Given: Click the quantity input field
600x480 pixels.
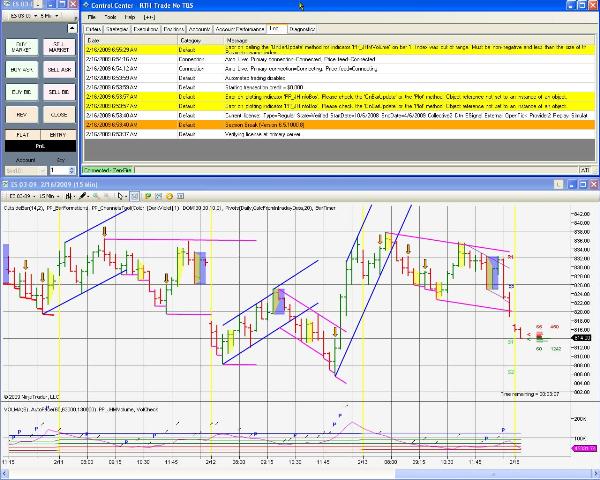Looking at the screenshot, I should [59, 170].
